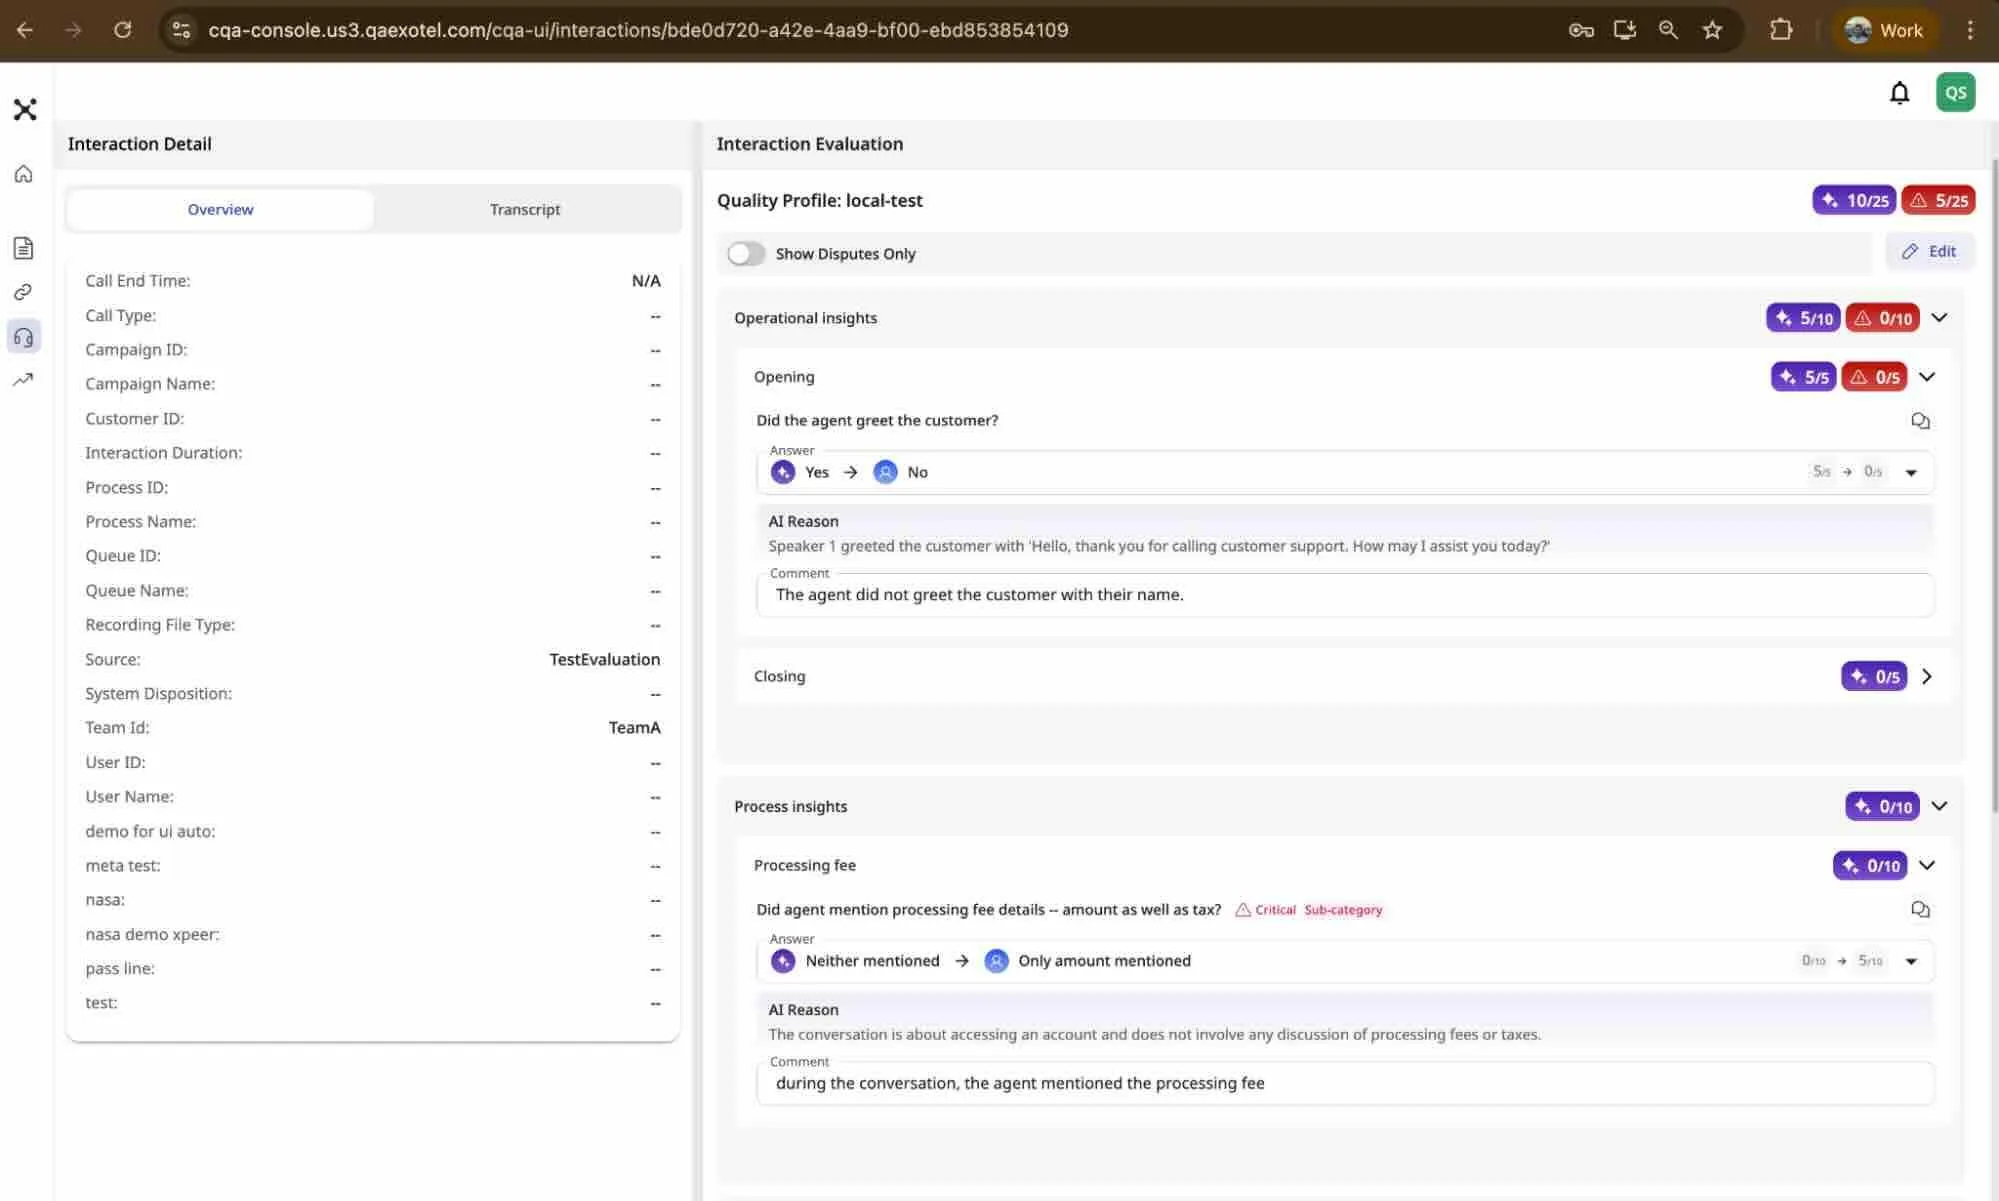Open Chrome three-dot menu
The image size is (1999, 1201).
[1970, 30]
